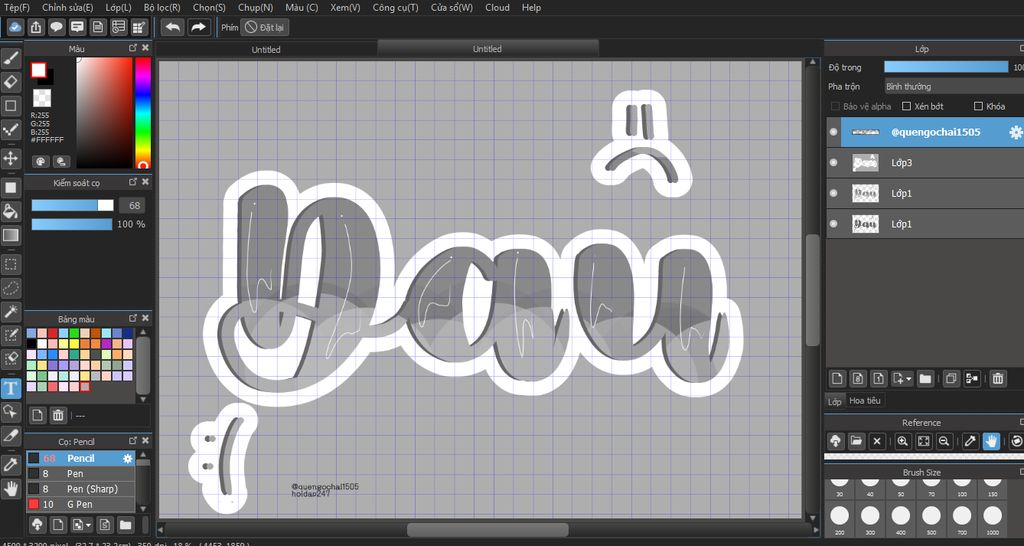Viewport: 1024px width, 546px height.
Task: Select the Gradient tool
Action: tap(11, 234)
